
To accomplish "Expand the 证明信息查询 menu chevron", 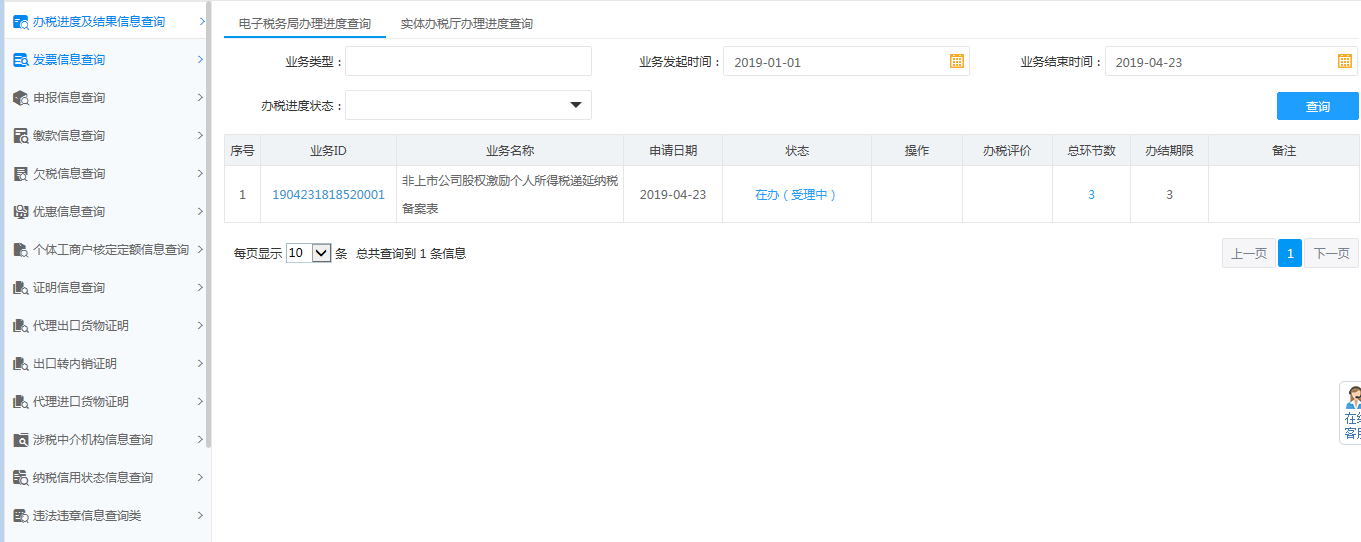I will pyautogui.click(x=200, y=288).
